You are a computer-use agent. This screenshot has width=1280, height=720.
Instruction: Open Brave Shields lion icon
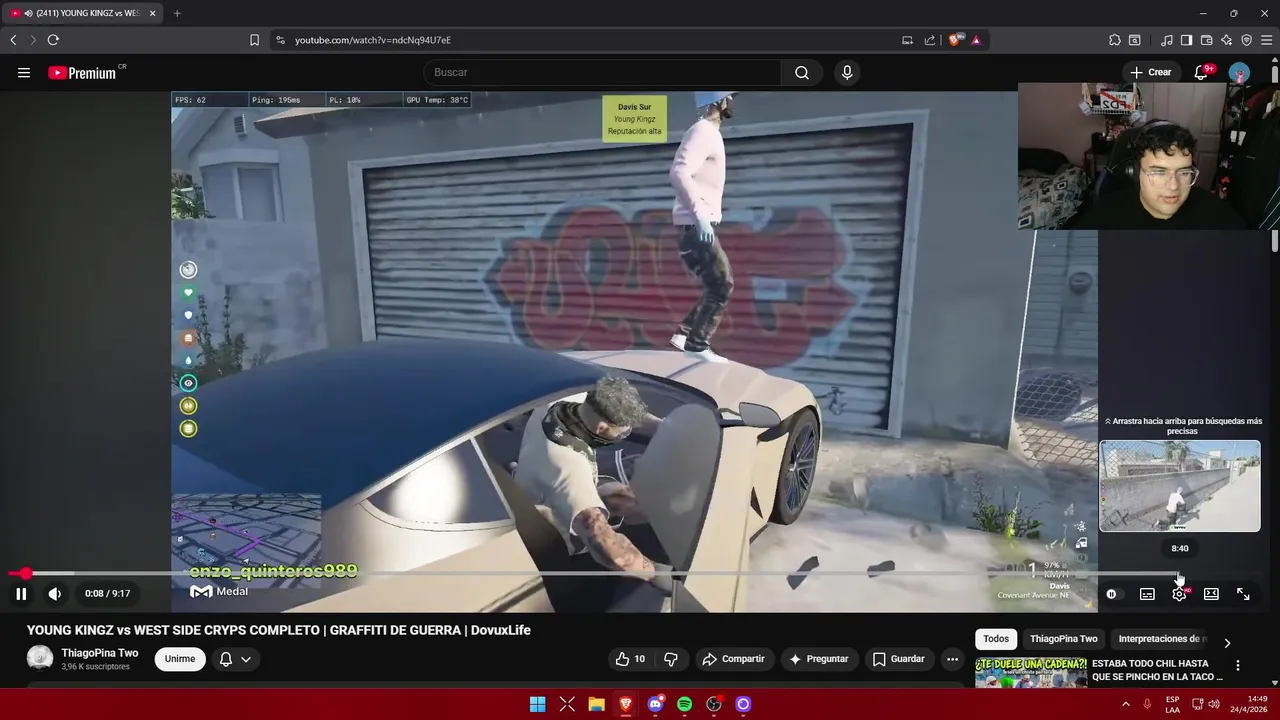[x=954, y=40]
